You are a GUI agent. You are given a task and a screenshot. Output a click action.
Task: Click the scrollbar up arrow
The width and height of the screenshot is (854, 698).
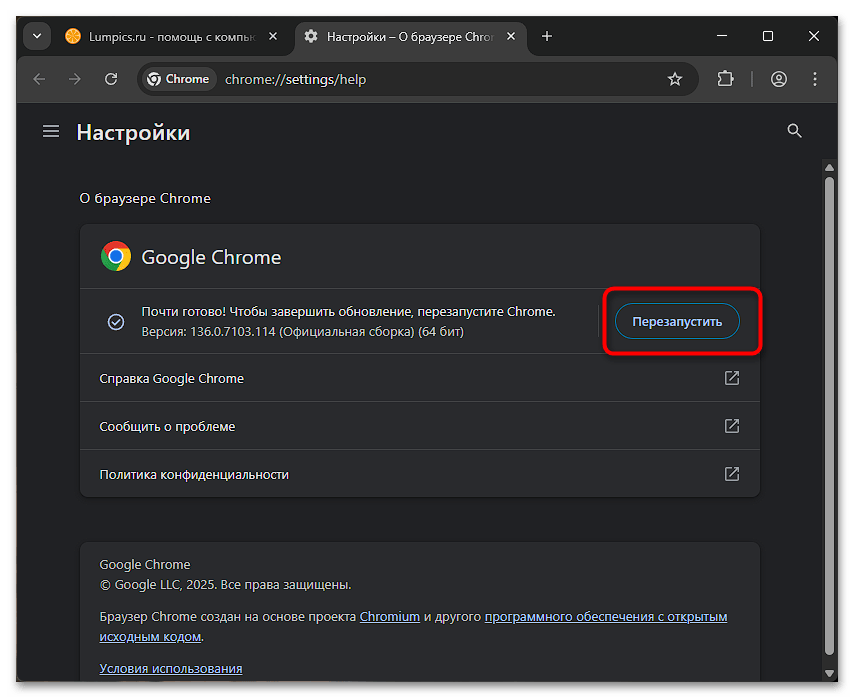(x=829, y=168)
